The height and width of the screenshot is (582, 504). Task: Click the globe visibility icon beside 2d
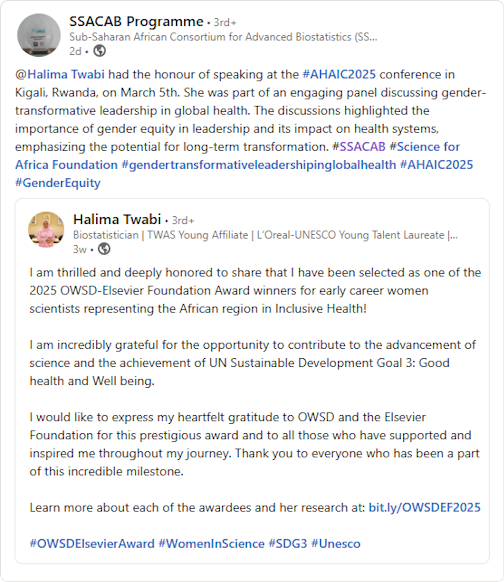99,51
